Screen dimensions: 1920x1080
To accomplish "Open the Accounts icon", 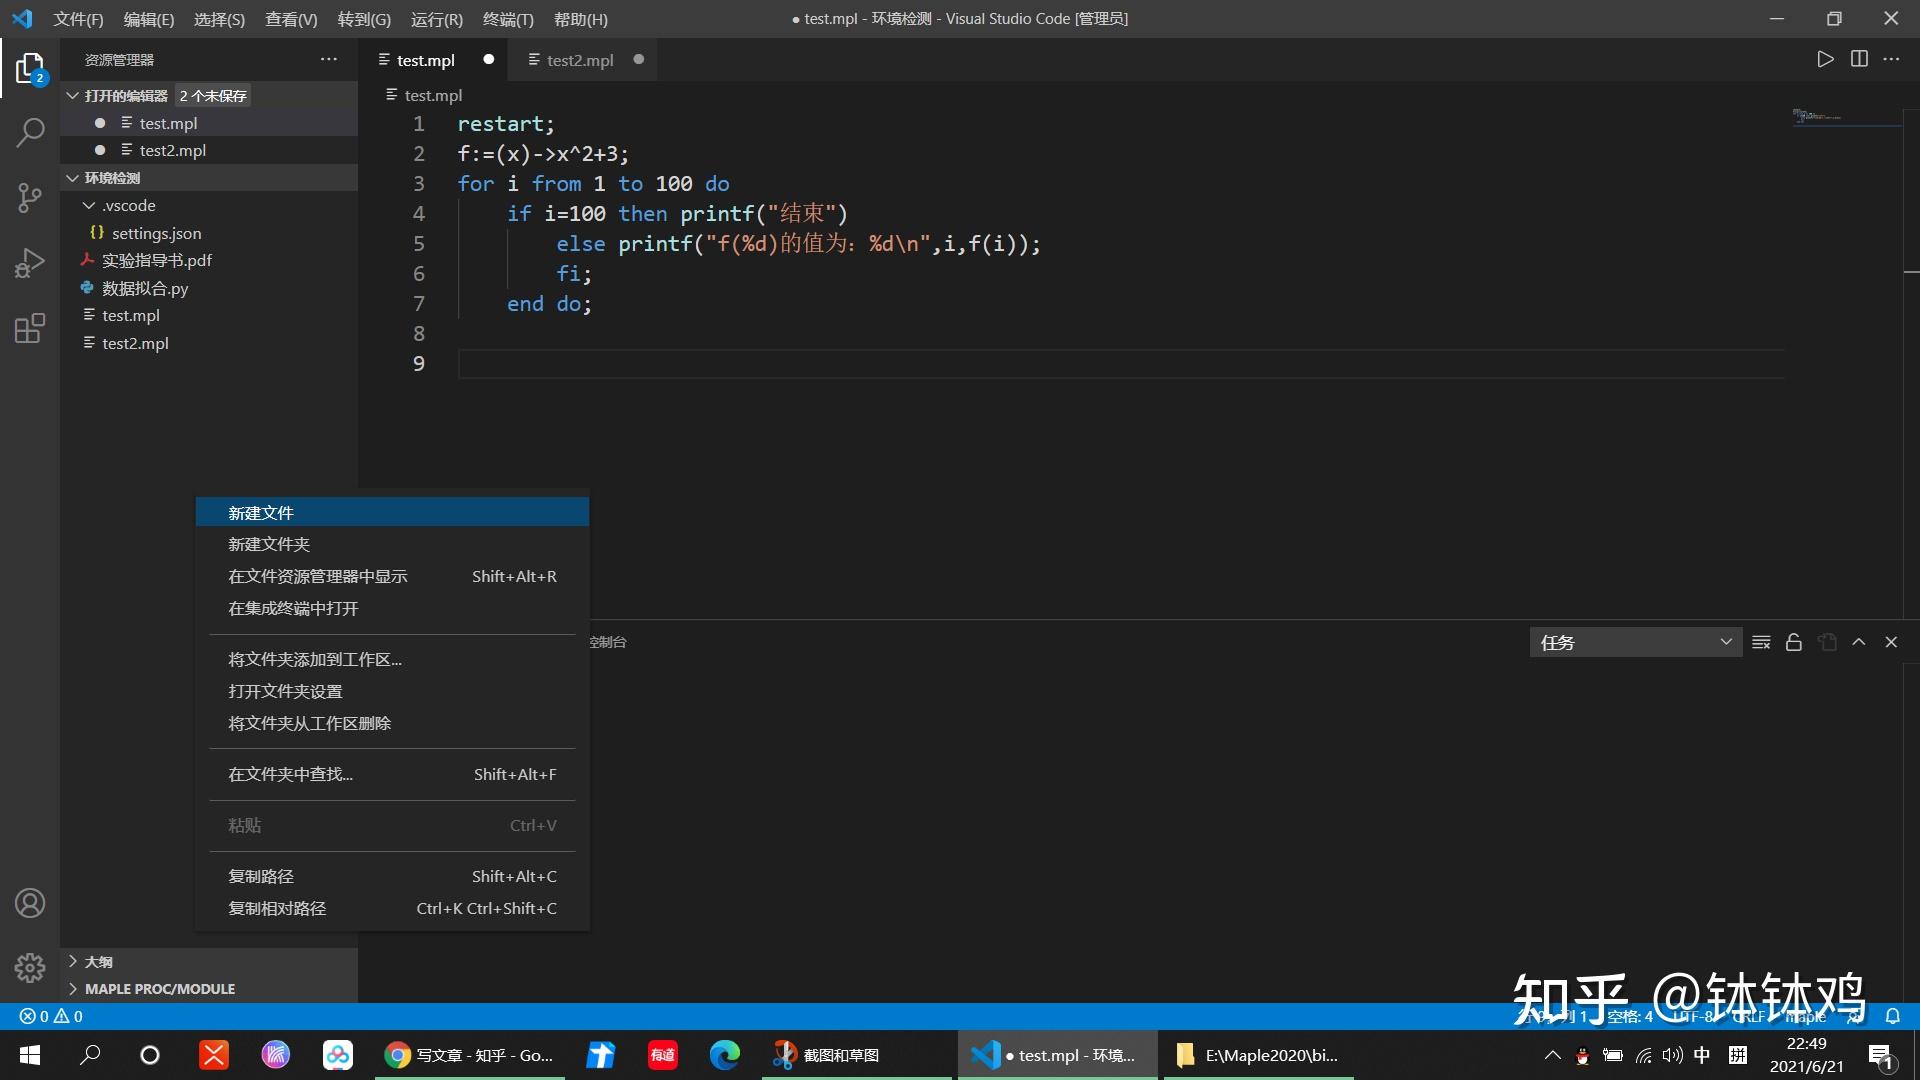I will pos(30,903).
